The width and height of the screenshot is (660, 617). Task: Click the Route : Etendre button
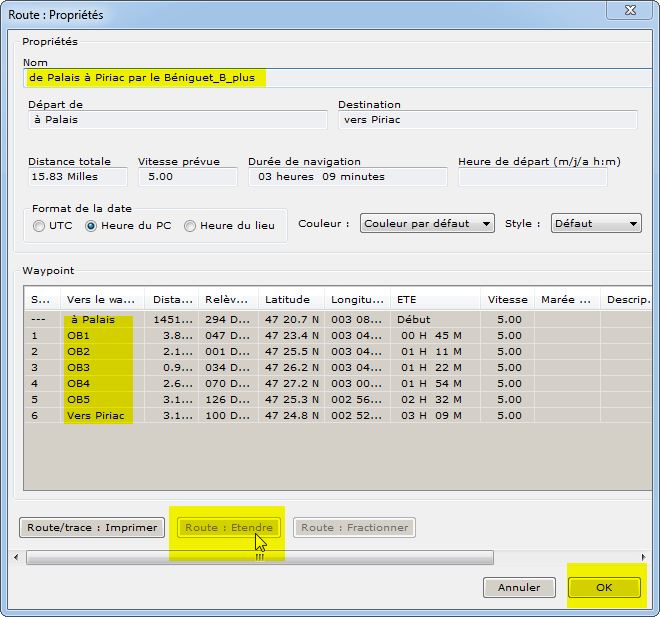pos(229,528)
